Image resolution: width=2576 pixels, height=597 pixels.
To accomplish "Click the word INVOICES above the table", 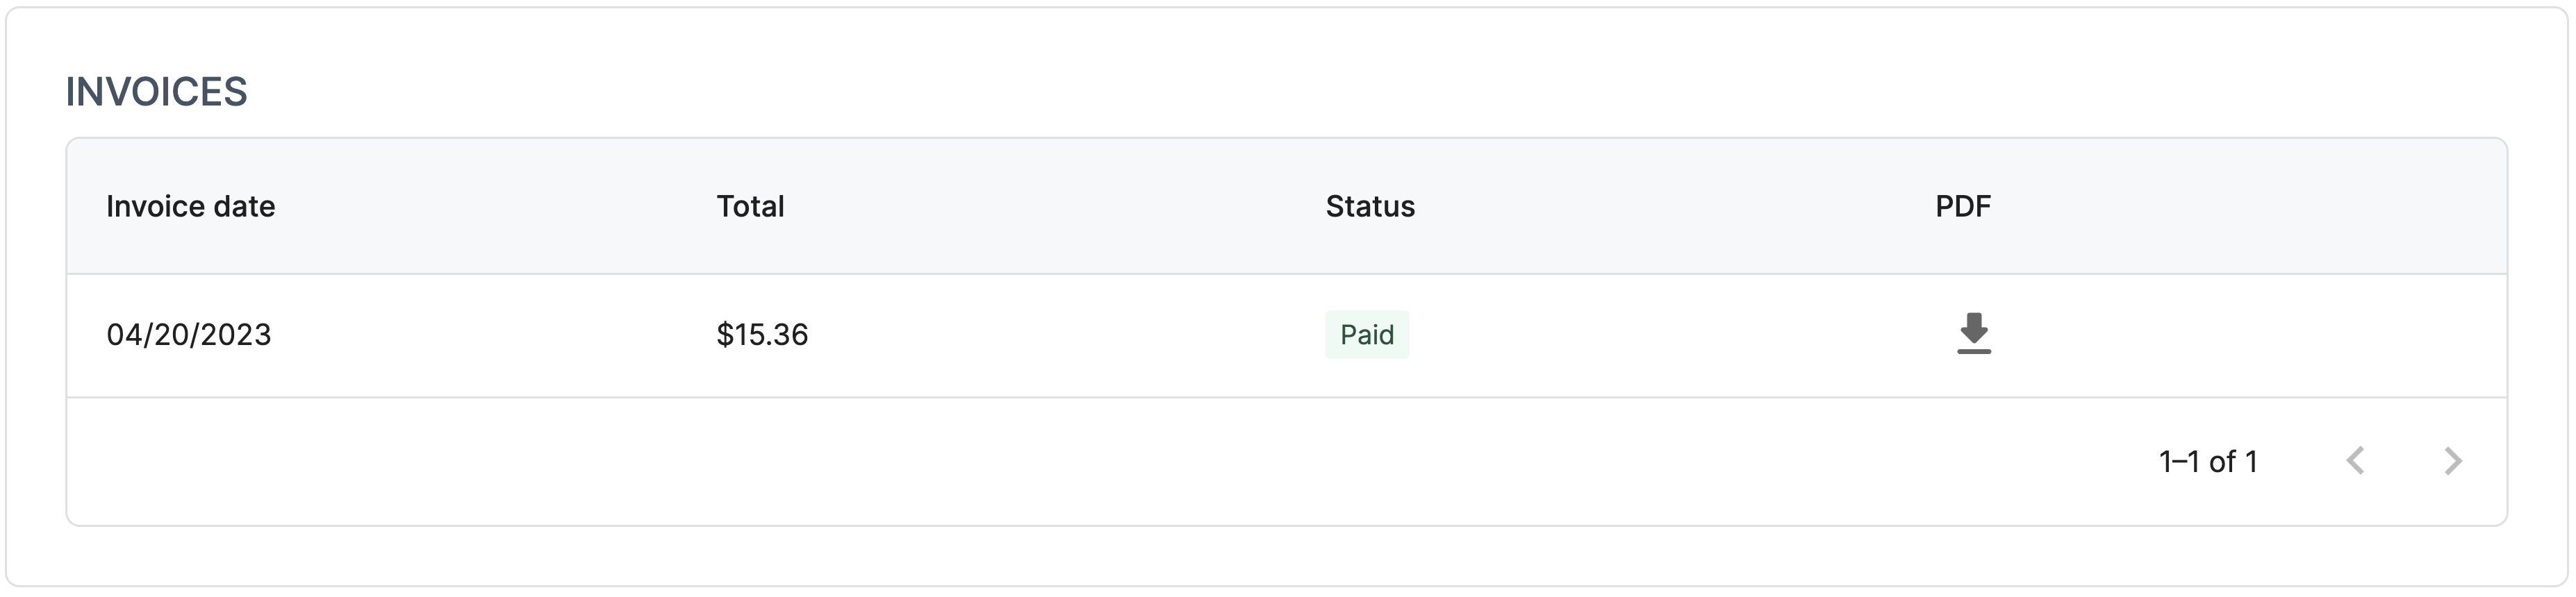I will 156,92.
